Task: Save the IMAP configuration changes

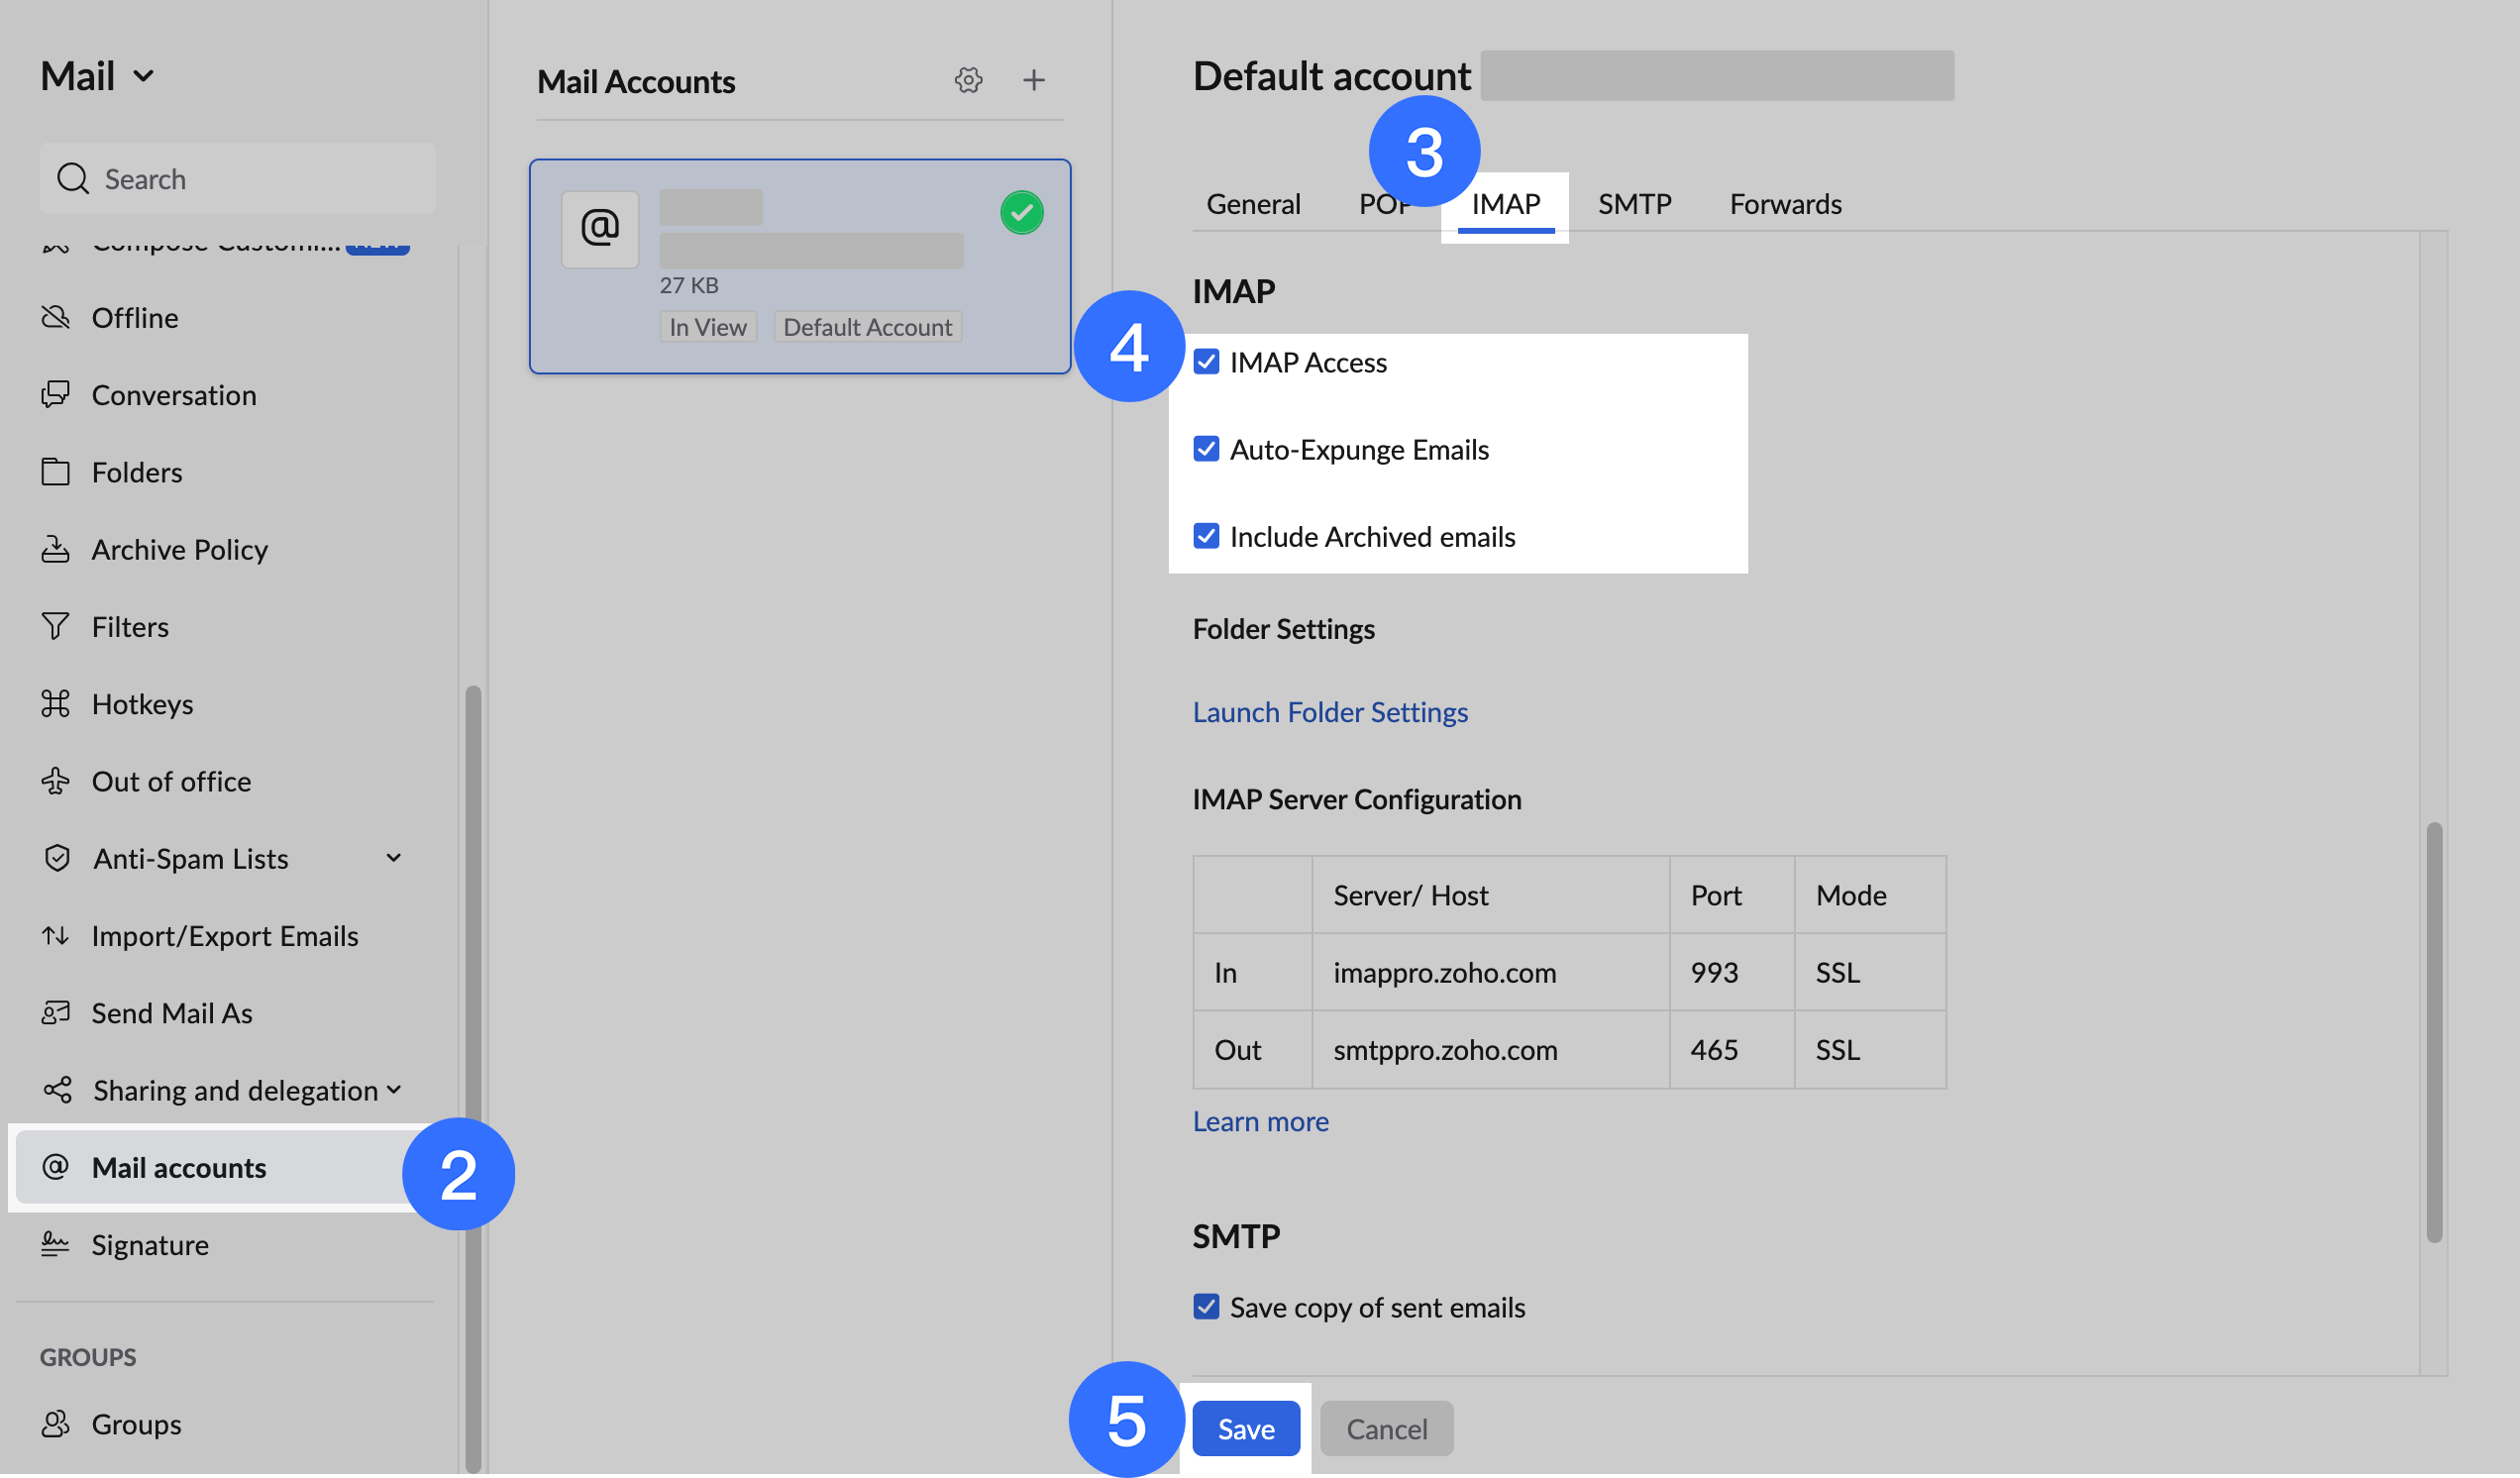Action: [1246, 1428]
